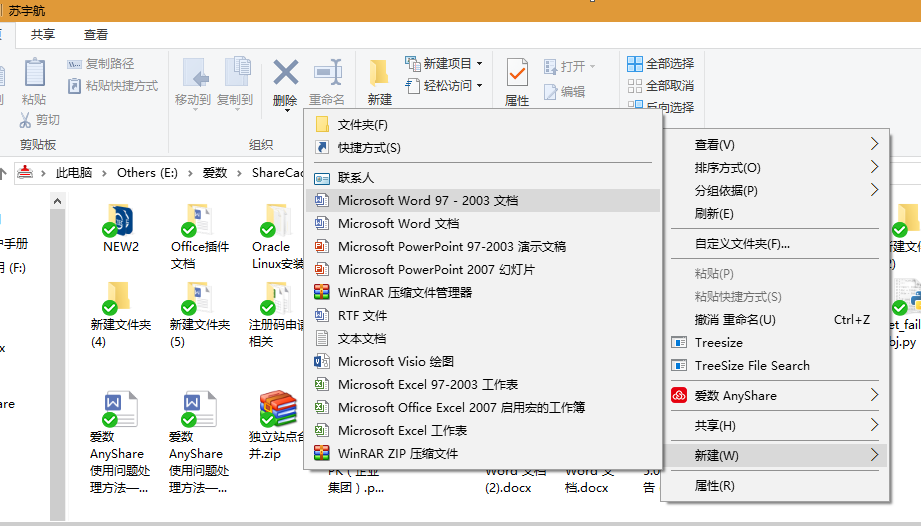Click Properties (属性(R)) in the context menu
The width and height of the screenshot is (921, 526).
tap(775, 485)
